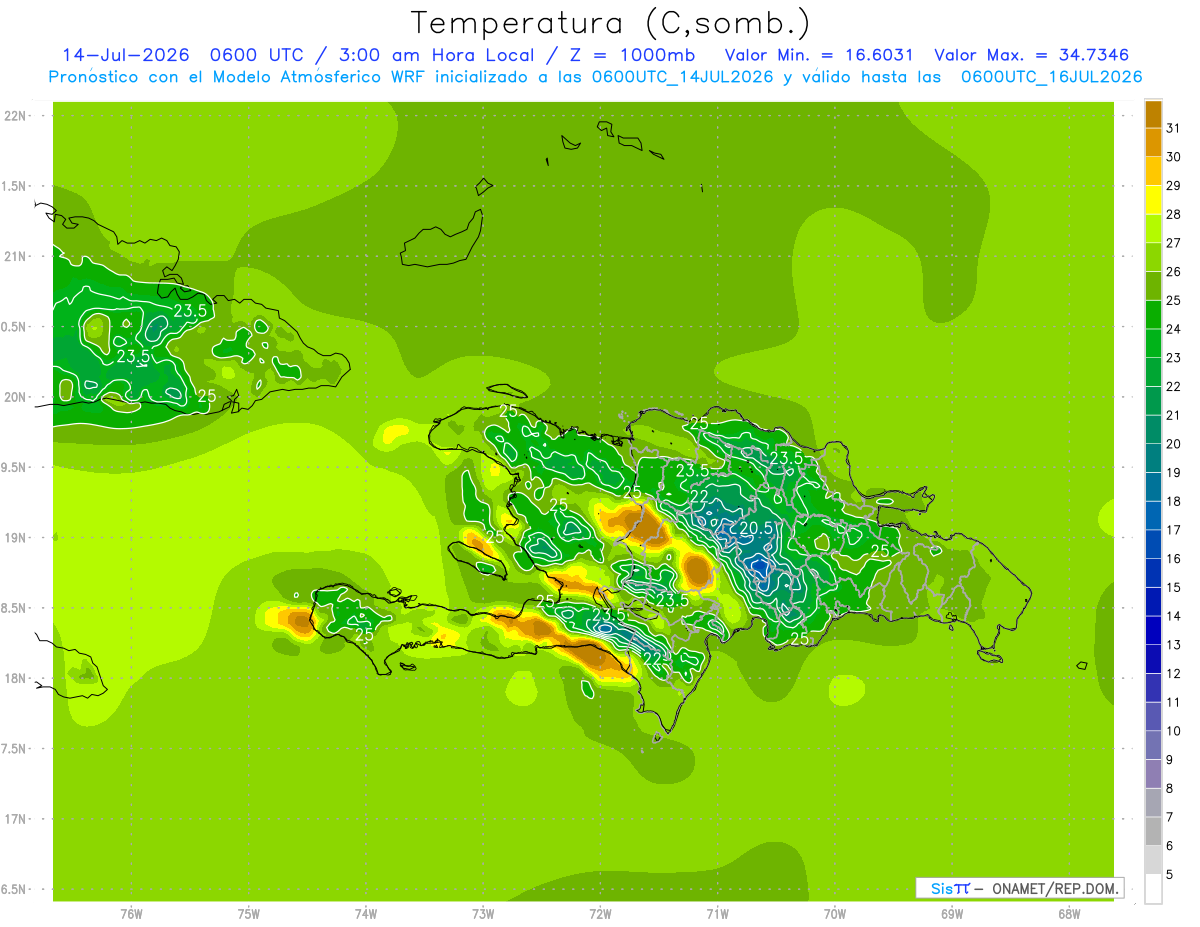Select the '14-Jul-2026' forecast date text
This screenshot has width=1200, height=927.
[128, 55]
